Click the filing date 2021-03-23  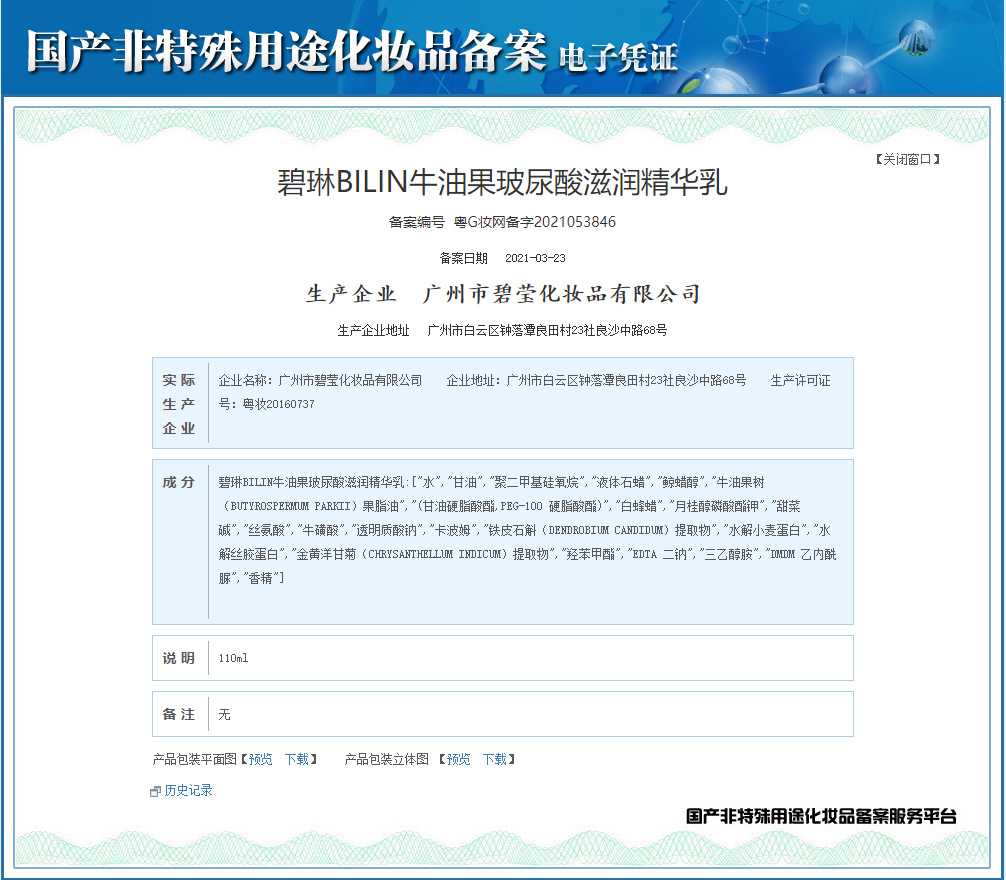tap(535, 258)
